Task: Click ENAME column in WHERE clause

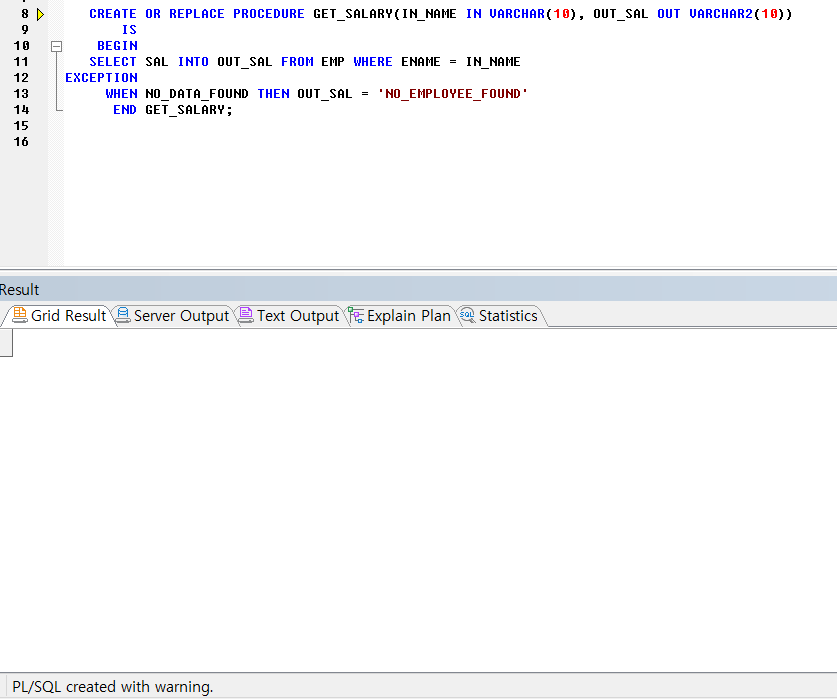Action: point(421,62)
